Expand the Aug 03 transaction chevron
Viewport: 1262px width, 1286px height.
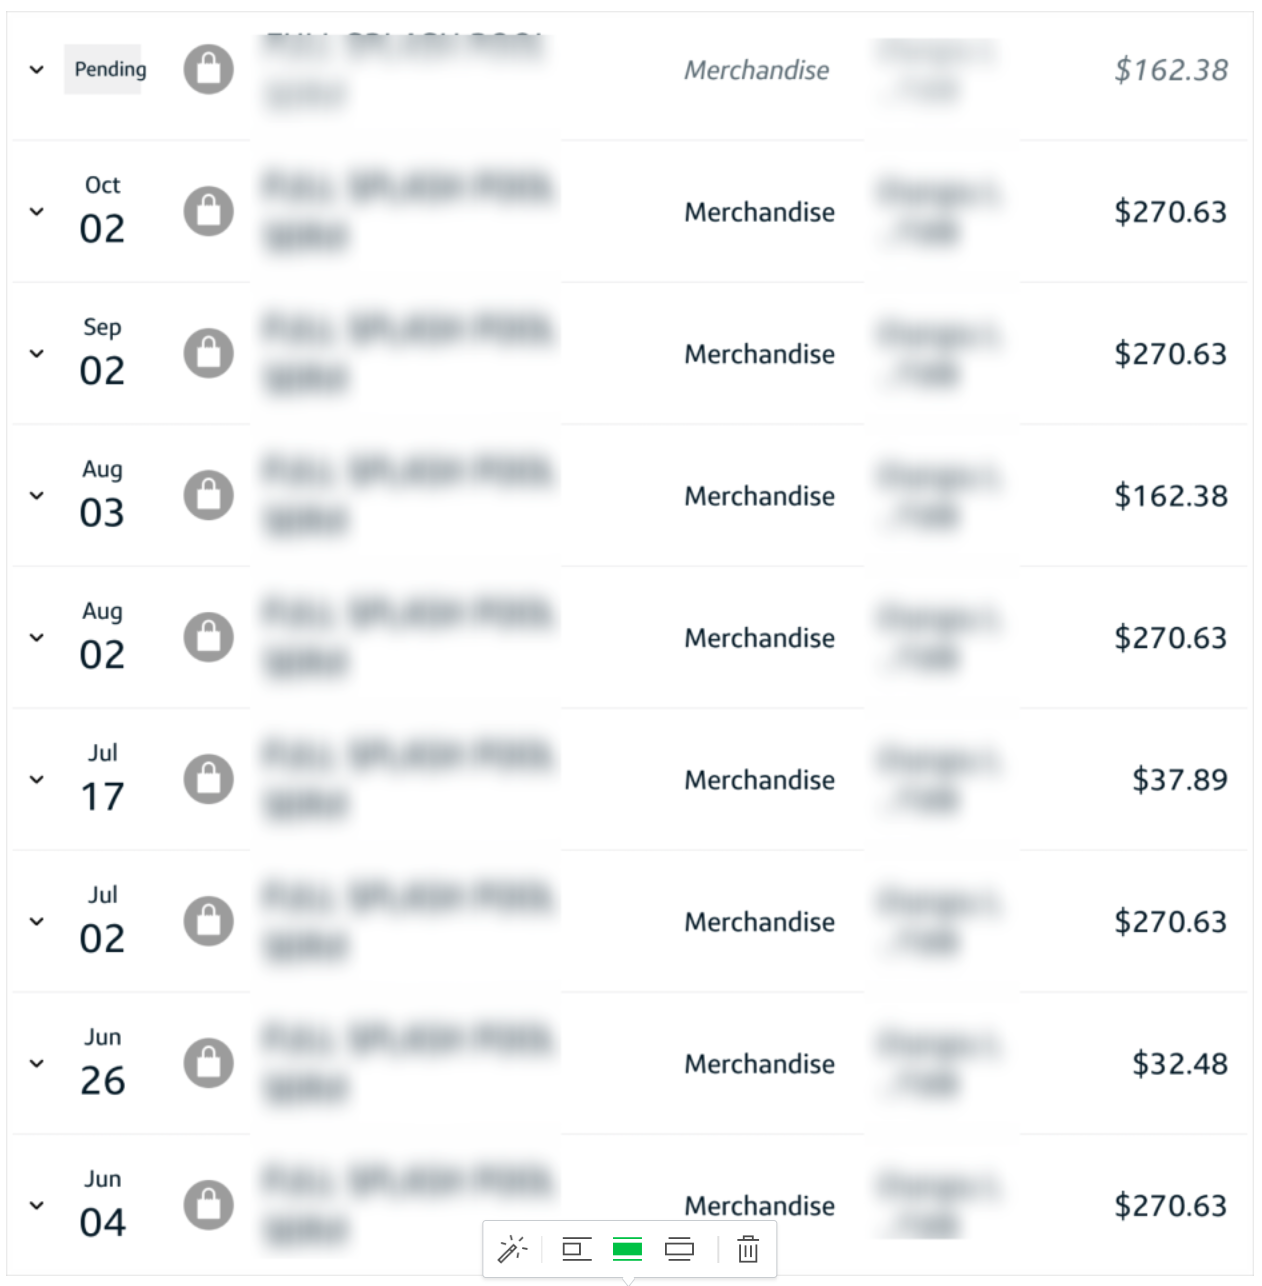[37, 496]
